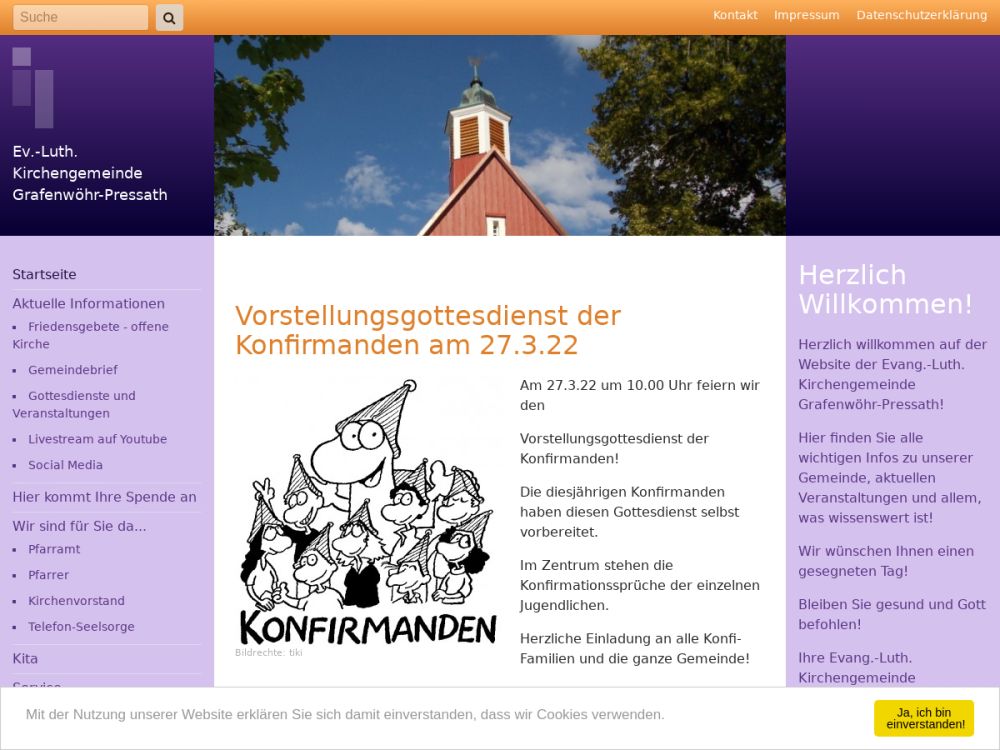
Task: Click the church logo icon
Action: click(x=33, y=87)
